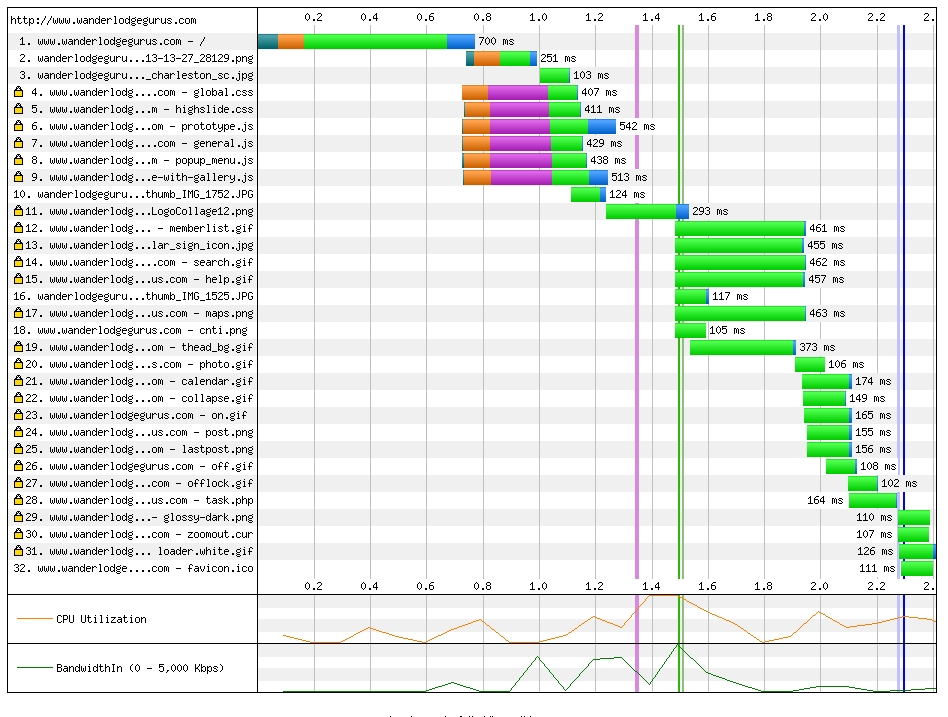948x717 pixels.
Task: Click the lock icon next to popup_menu.js
Action: (18, 160)
